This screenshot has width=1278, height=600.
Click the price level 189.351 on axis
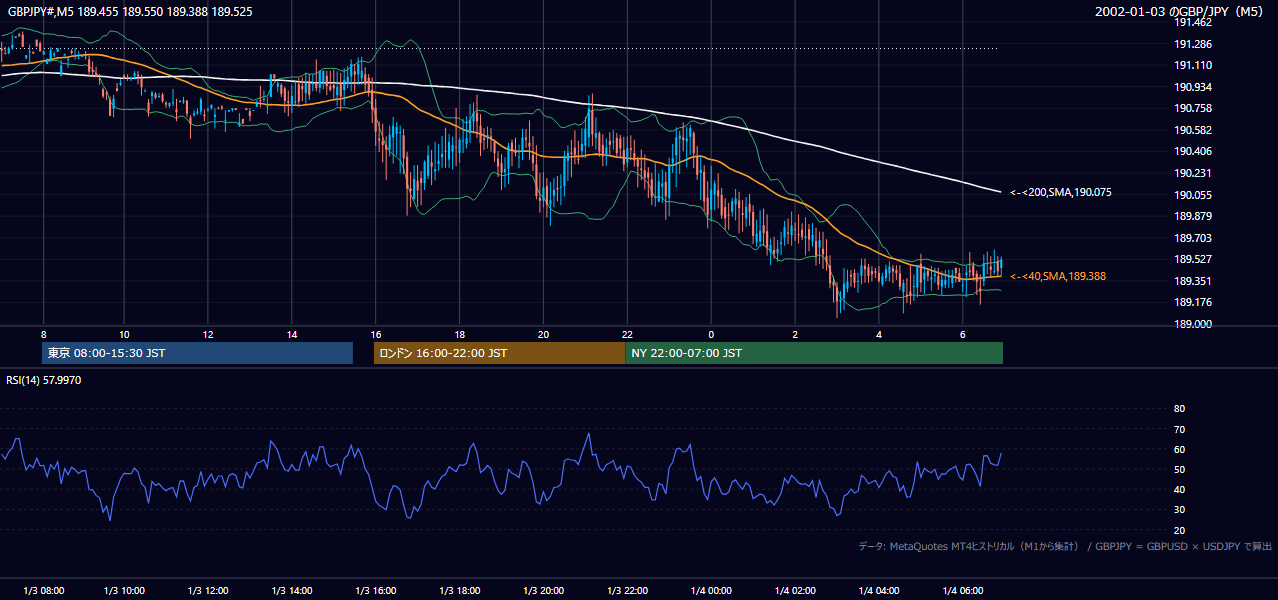[x=1193, y=281]
